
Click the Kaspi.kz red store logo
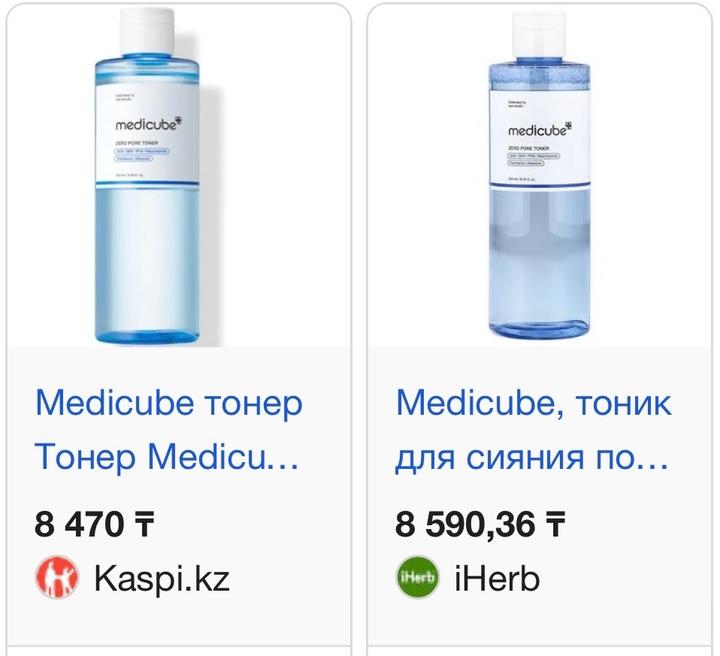pos(57,578)
